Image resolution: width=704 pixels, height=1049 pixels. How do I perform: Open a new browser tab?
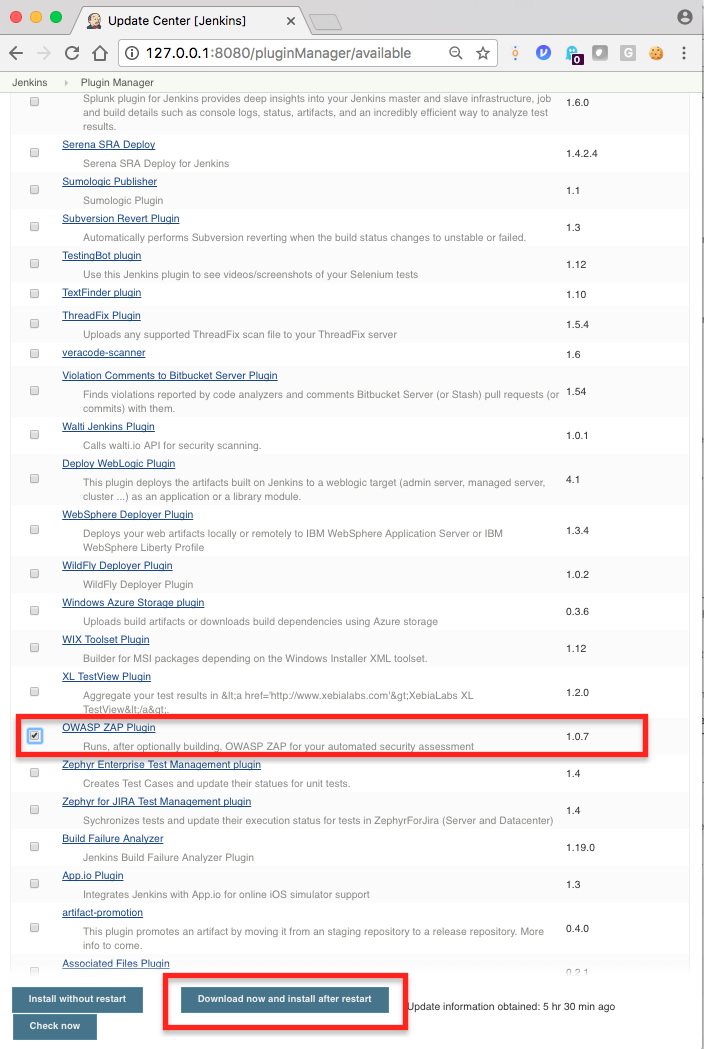(x=326, y=23)
